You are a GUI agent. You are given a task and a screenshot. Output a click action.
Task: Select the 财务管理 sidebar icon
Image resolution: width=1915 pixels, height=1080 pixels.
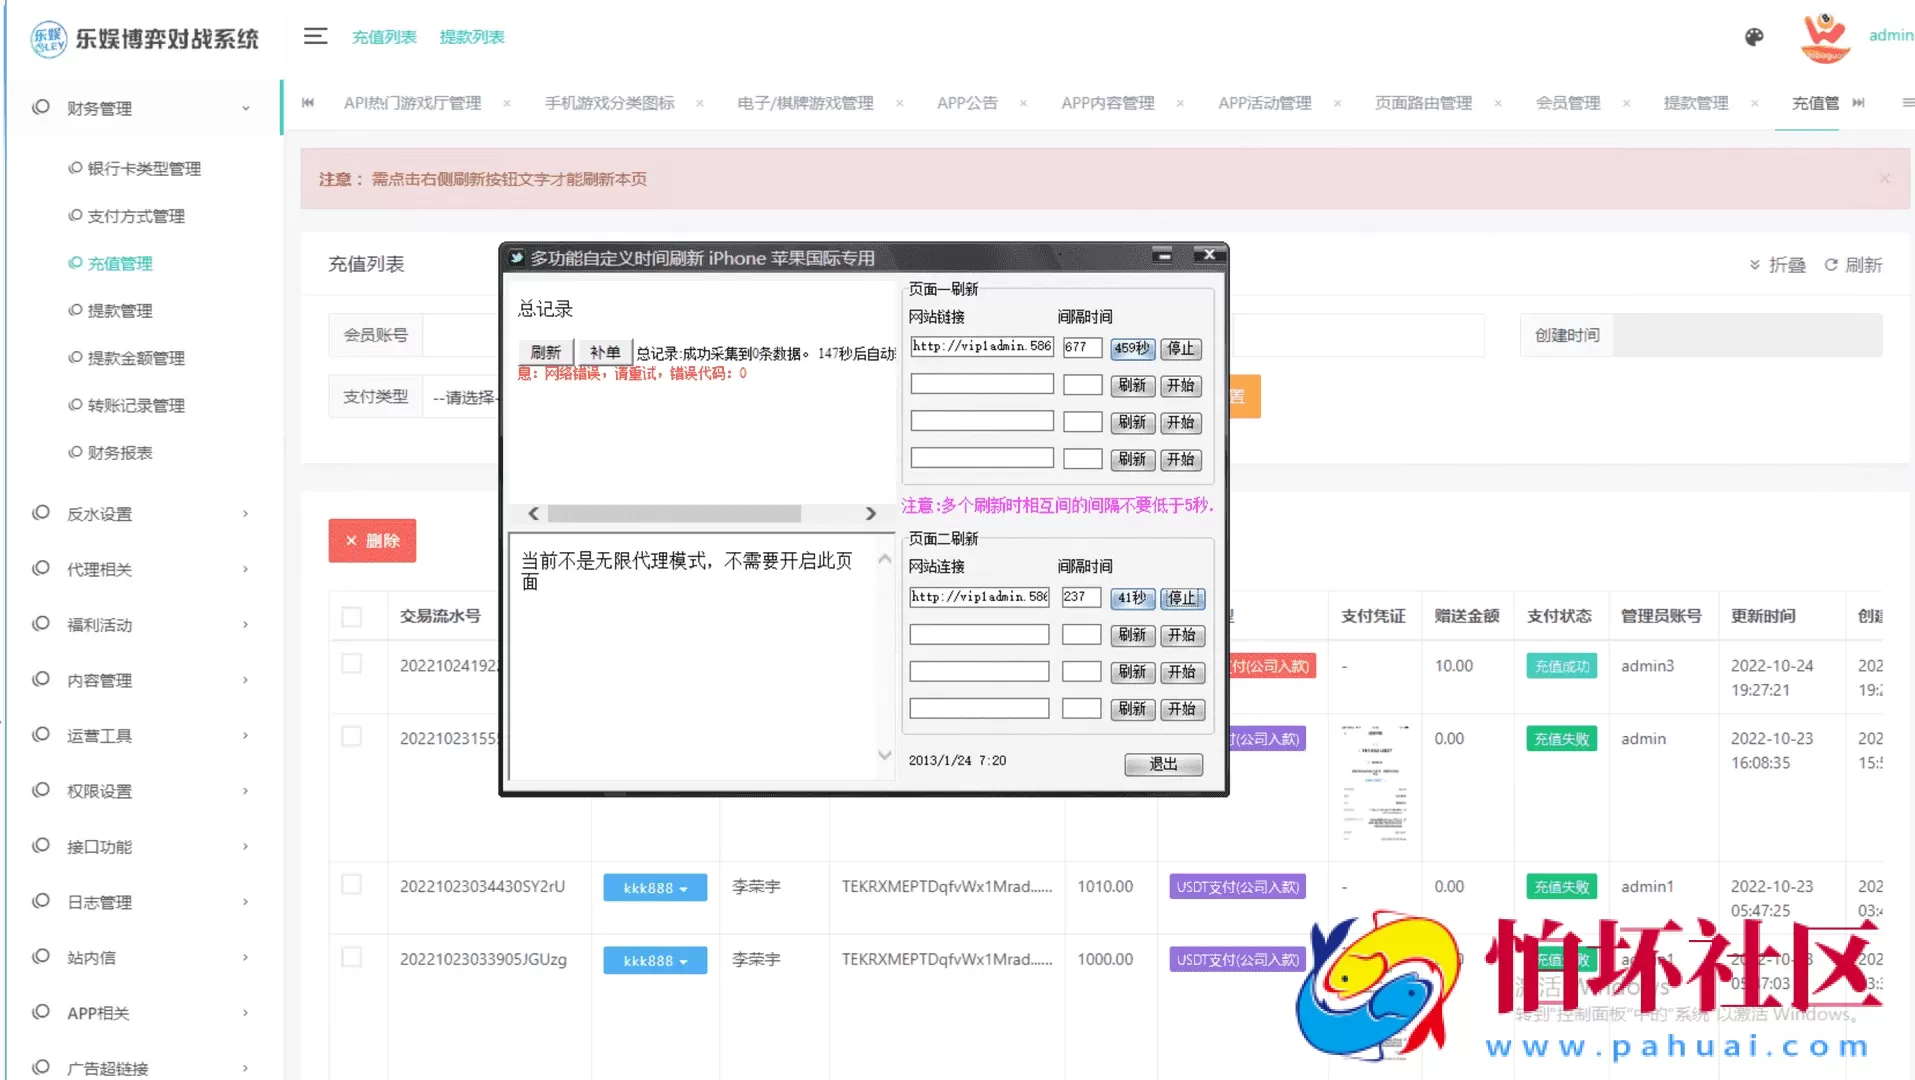[40, 107]
